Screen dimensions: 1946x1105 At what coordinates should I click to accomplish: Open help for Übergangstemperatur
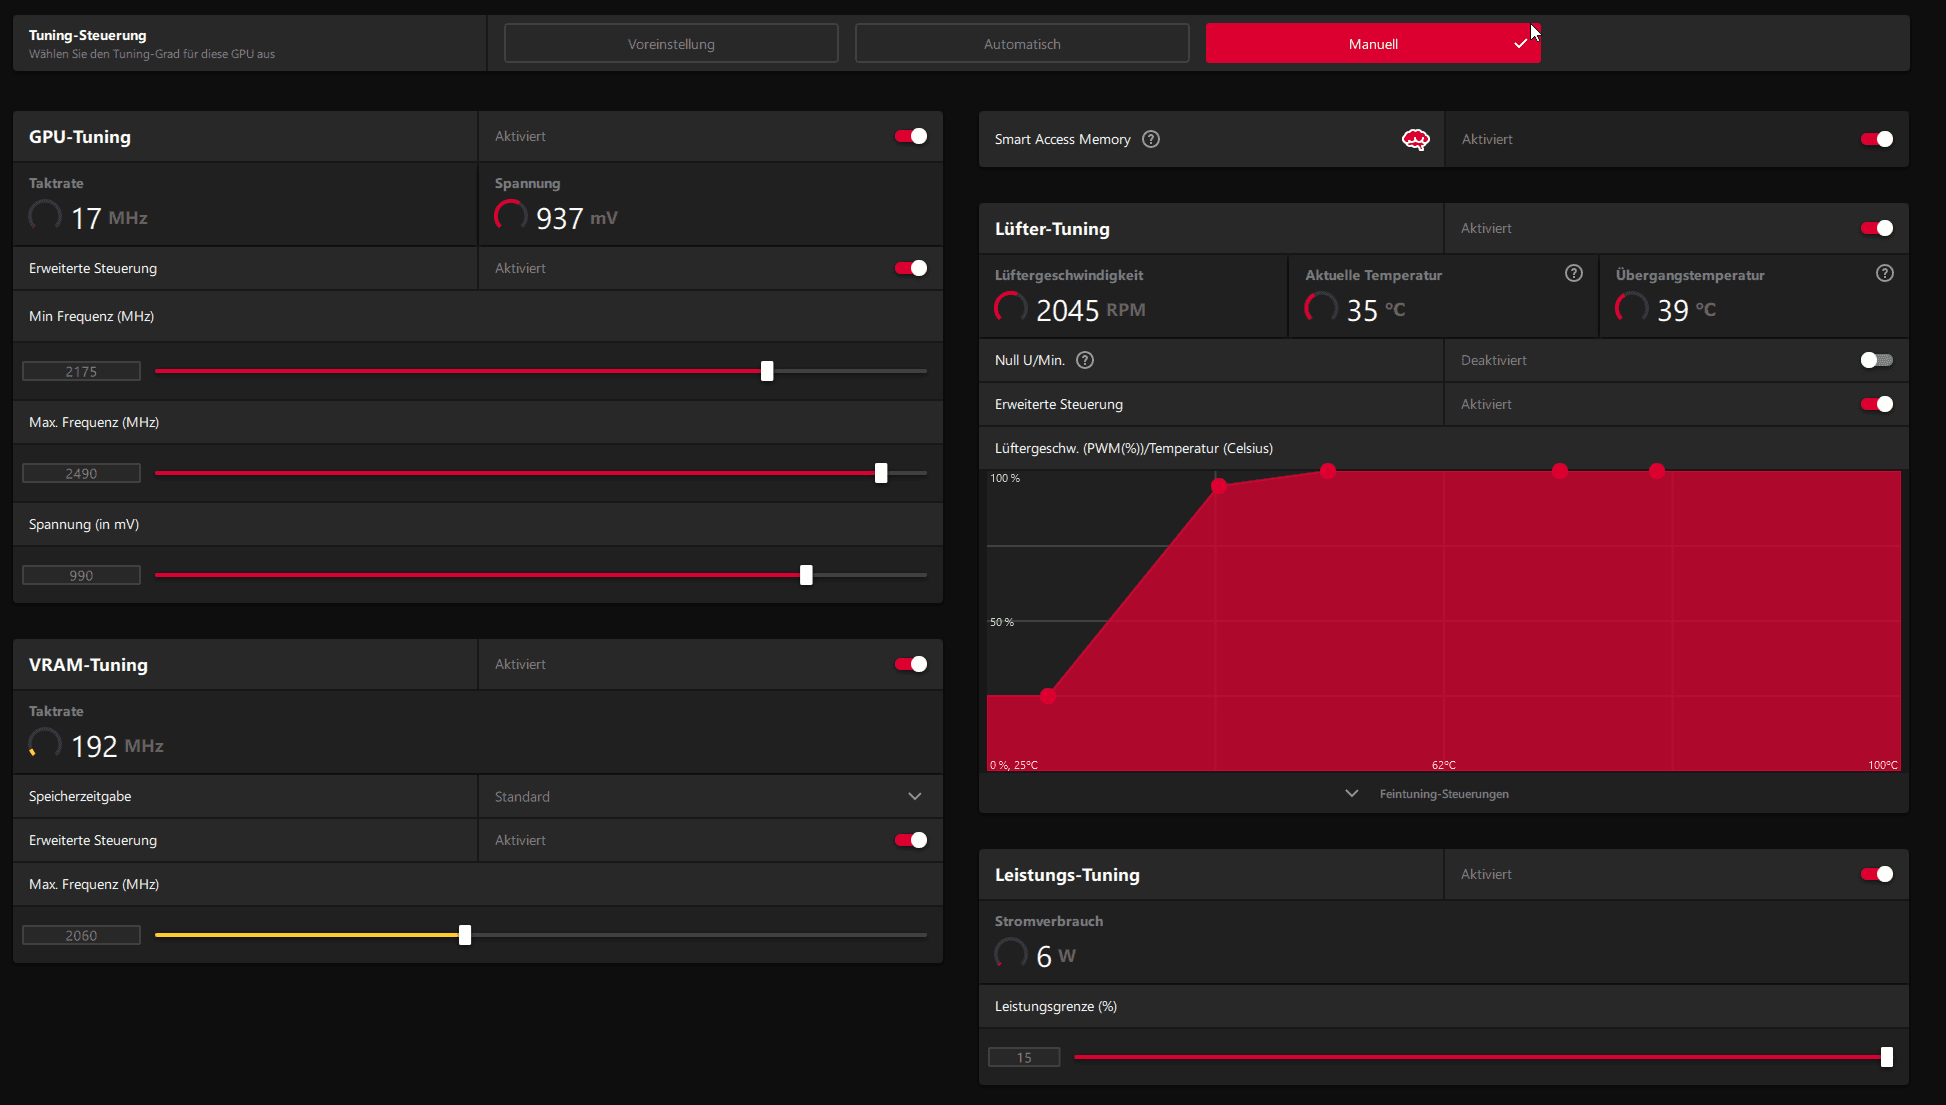pyautogui.click(x=1885, y=273)
